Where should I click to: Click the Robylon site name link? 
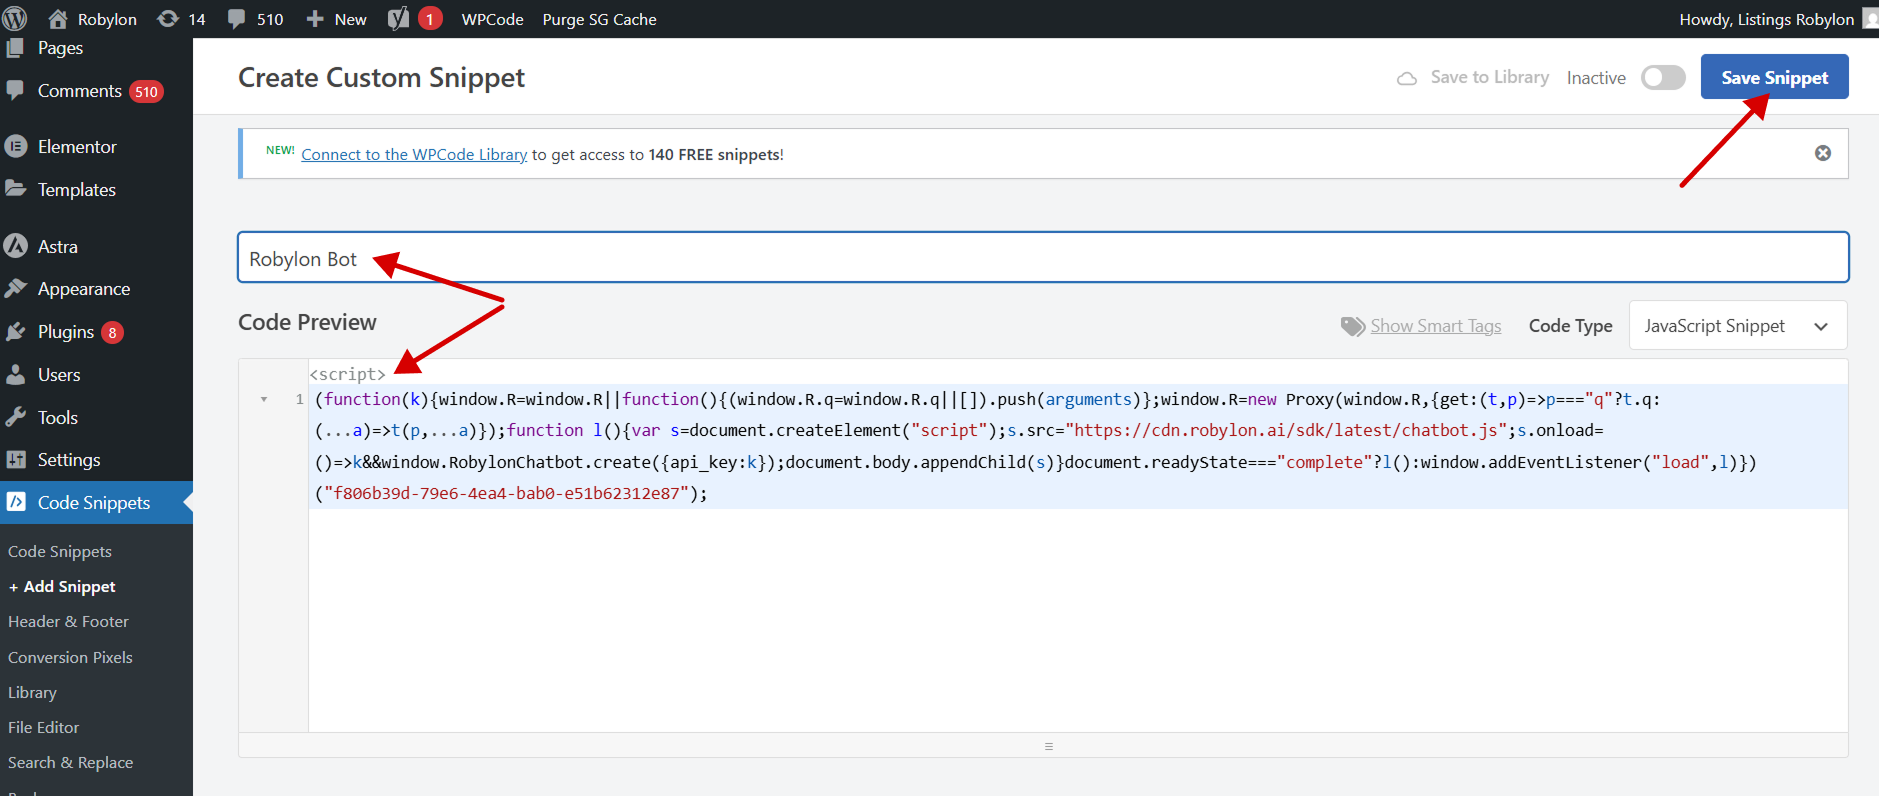(x=107, y=19)
